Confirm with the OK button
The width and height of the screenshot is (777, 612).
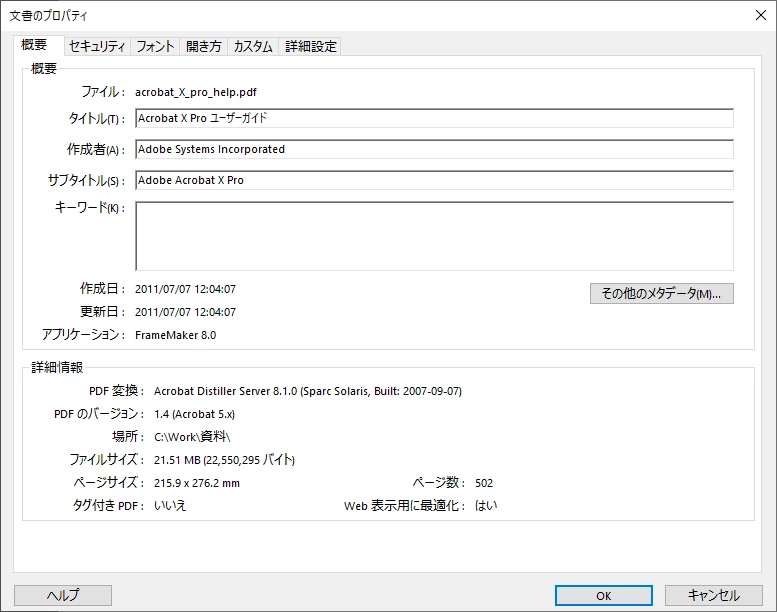click(604, 595)
